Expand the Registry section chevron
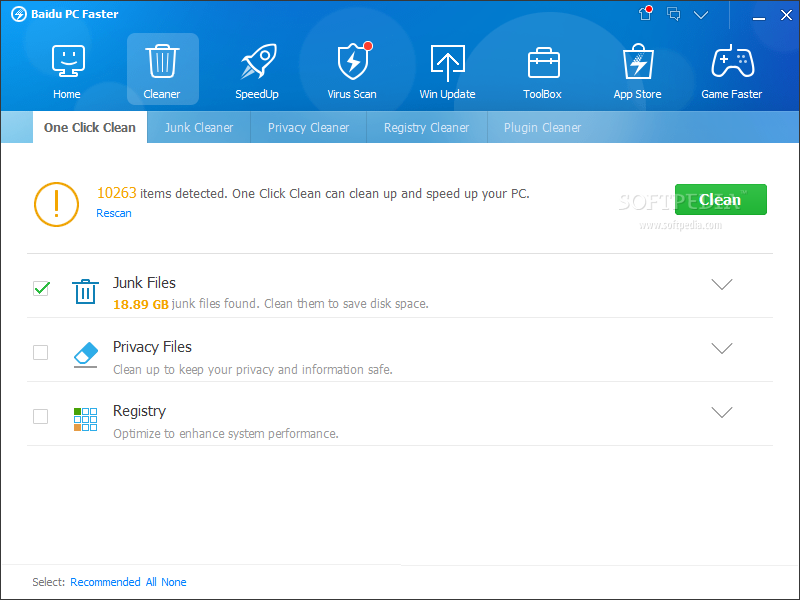This screenshot has width=800, height=600. pyautogui.click(x=721, y=412)
